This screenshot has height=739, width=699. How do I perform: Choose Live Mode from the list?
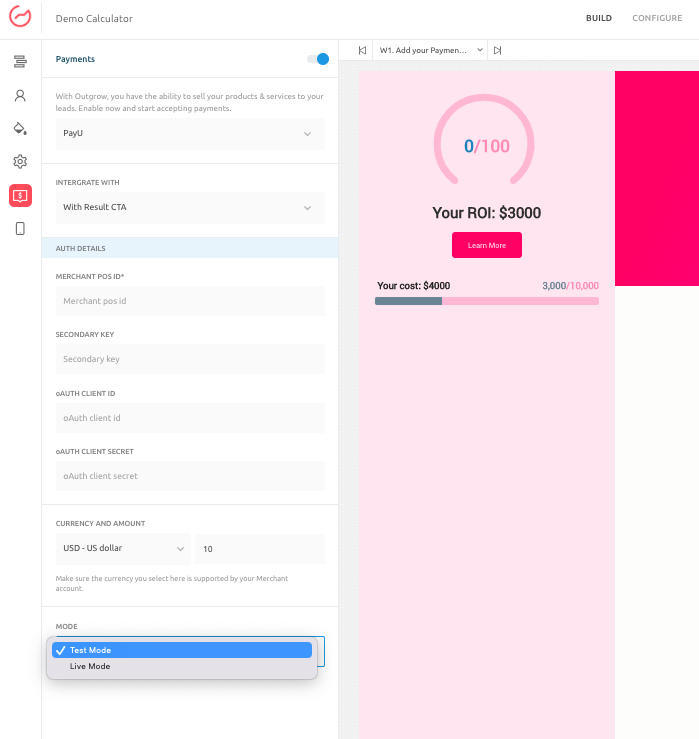pos(90,666)
